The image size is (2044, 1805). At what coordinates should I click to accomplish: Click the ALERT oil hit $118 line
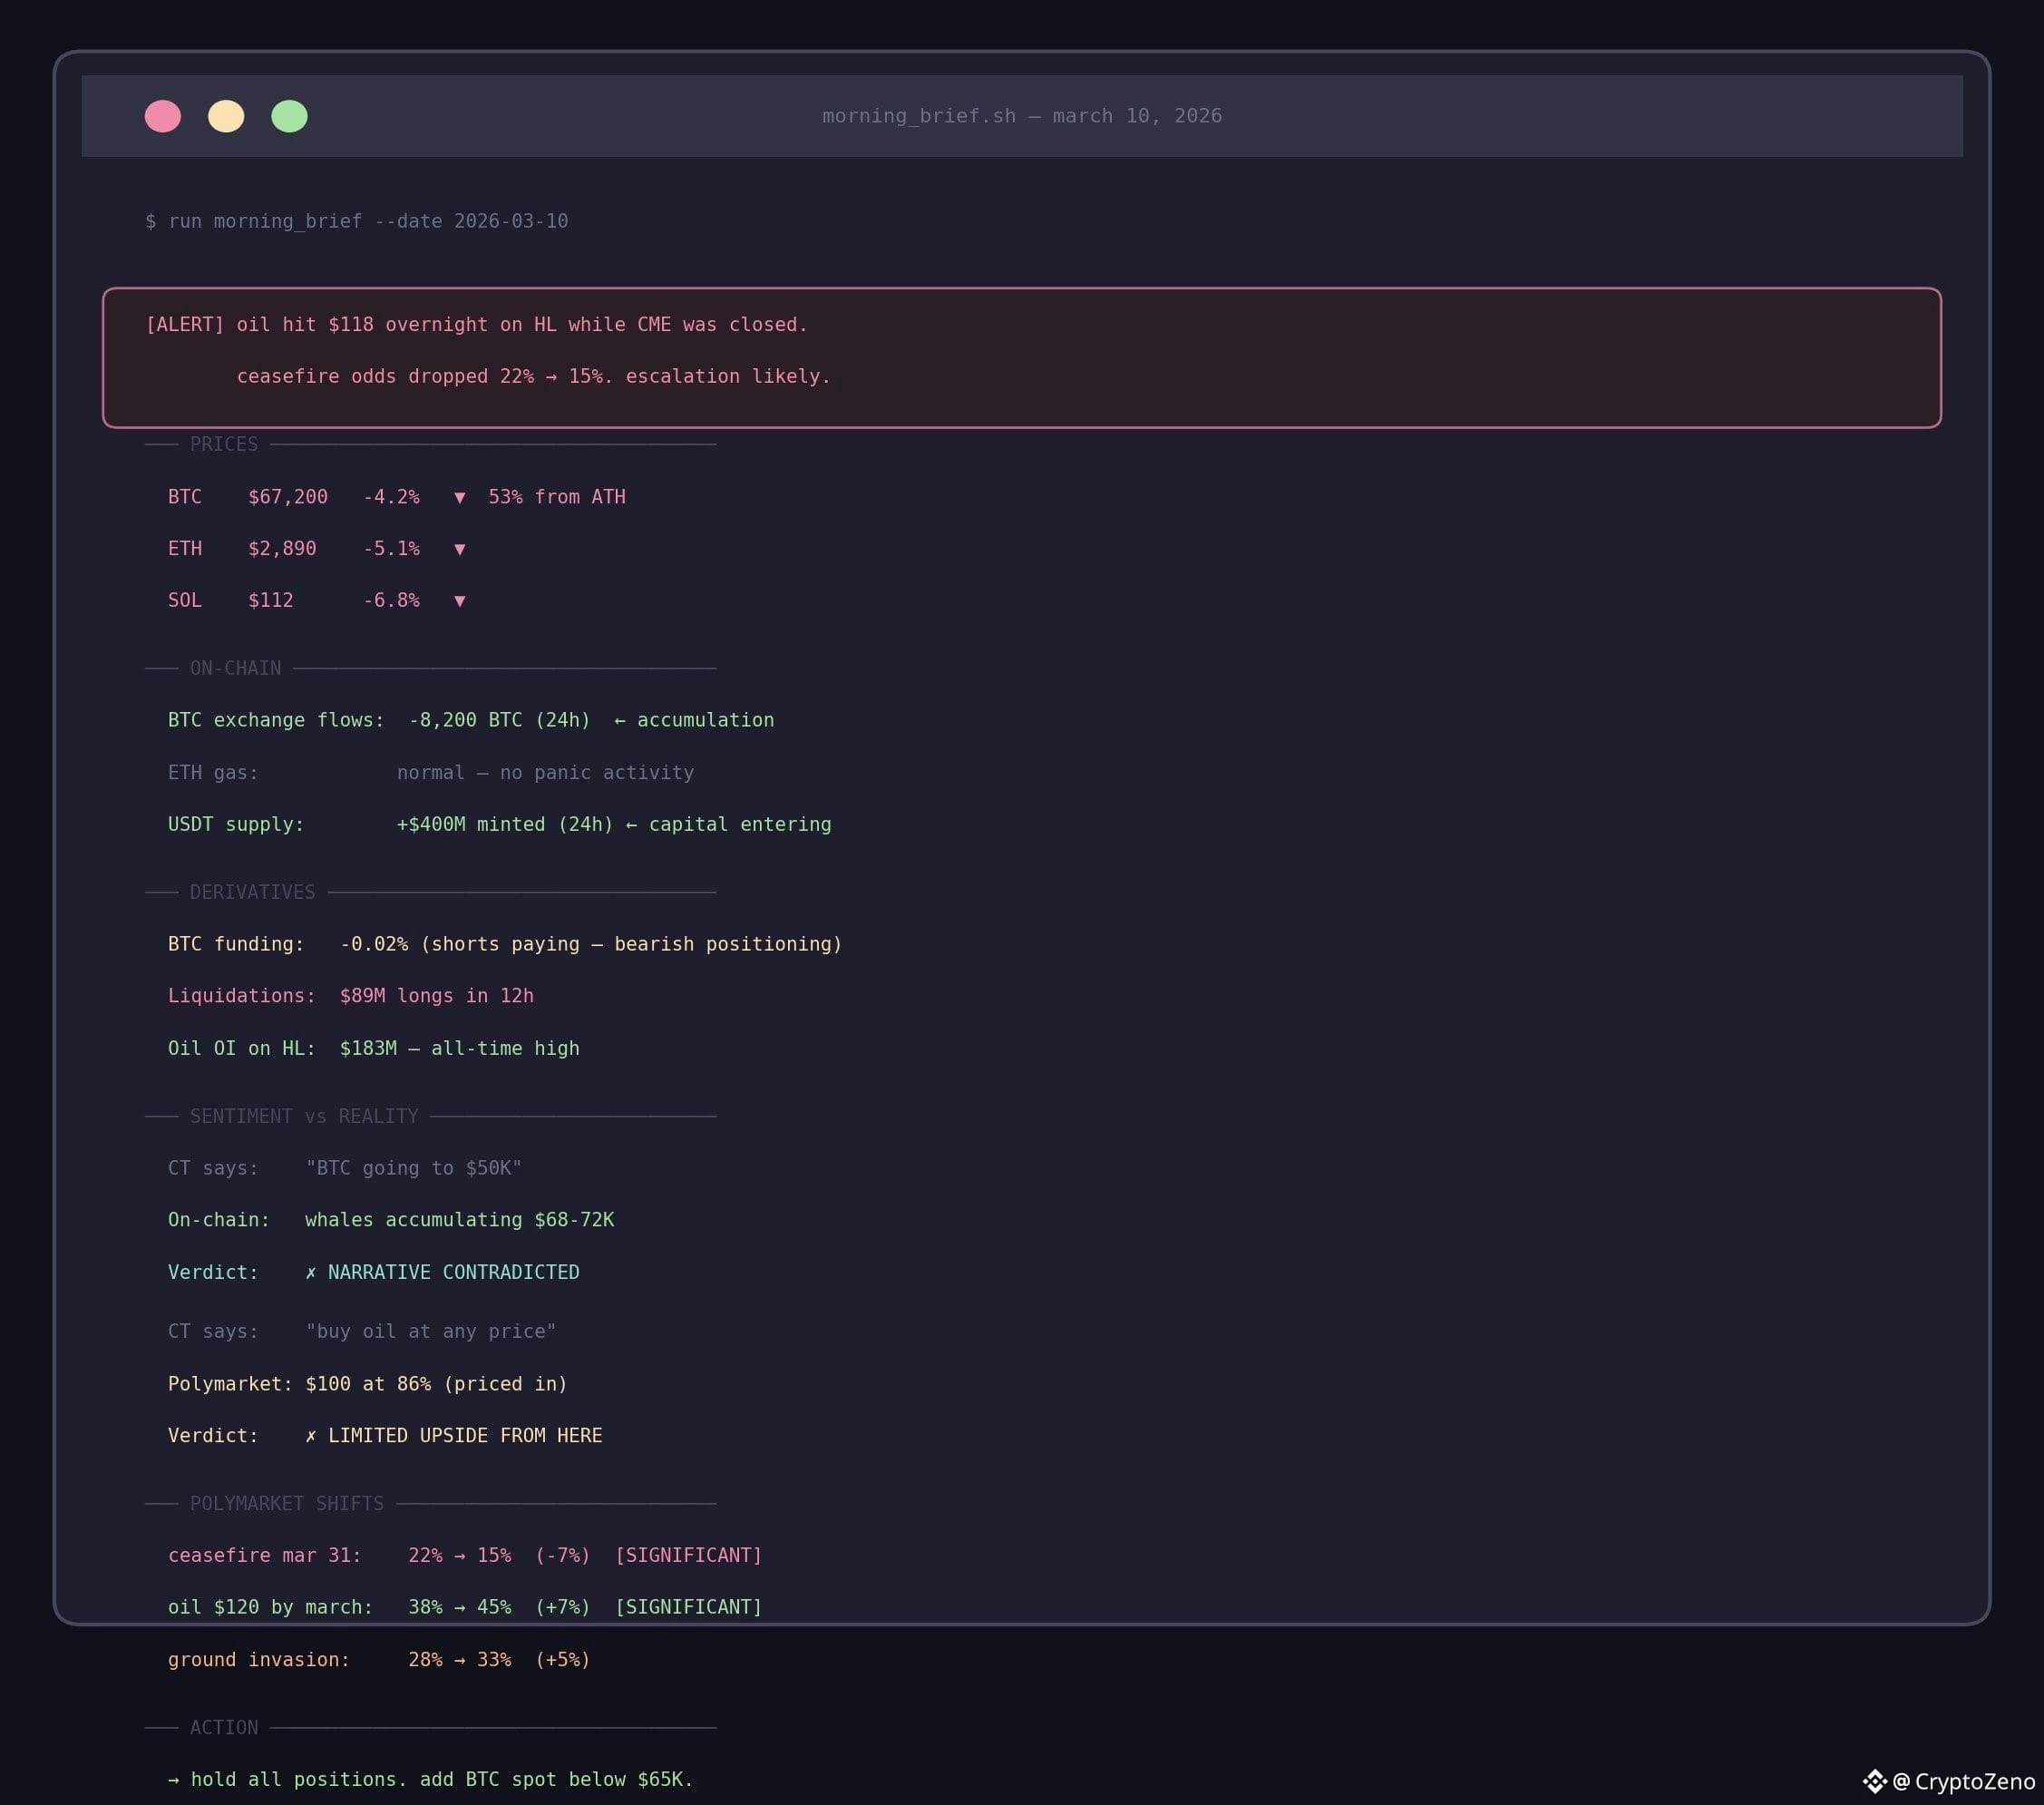(x=477, y=325)
